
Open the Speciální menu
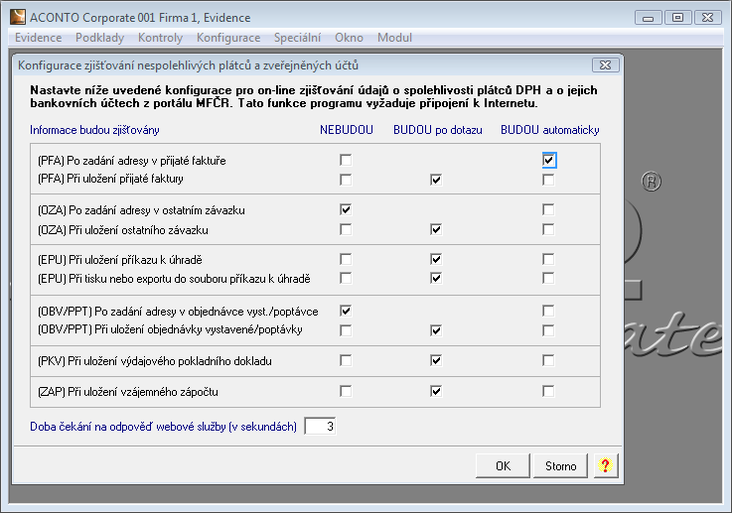(x=297, y=38)
